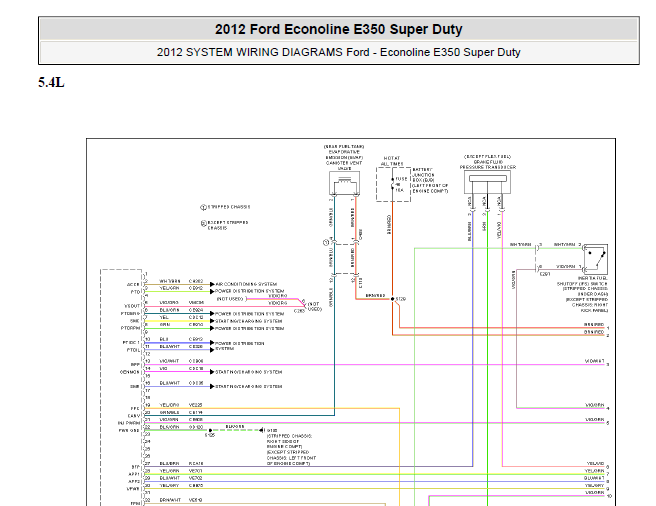
Task: Click the 'APP2' pin label
Action: pos(134,481)
